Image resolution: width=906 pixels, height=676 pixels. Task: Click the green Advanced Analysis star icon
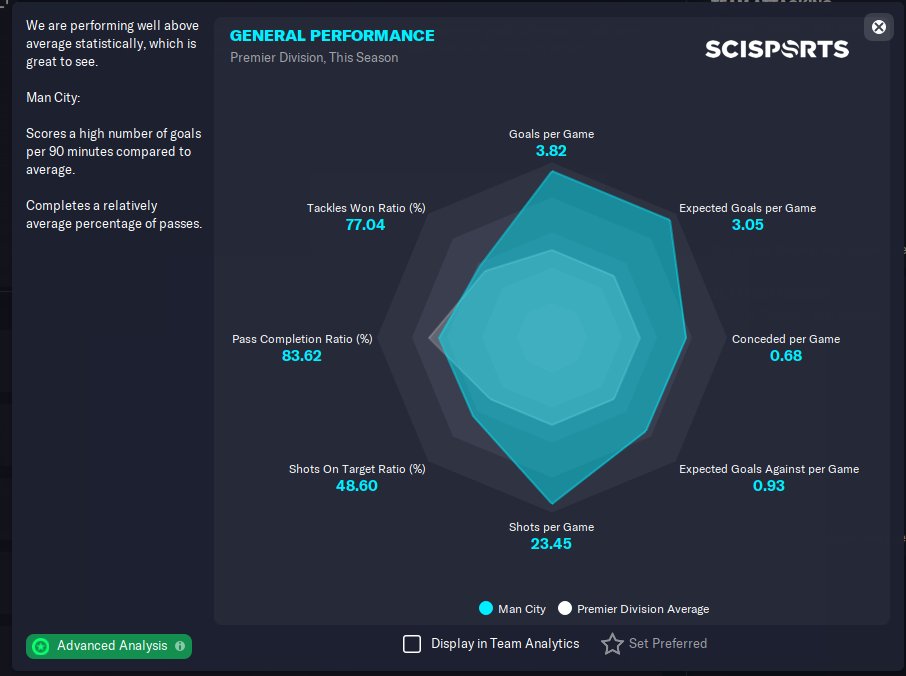click(x=40, y=646)
